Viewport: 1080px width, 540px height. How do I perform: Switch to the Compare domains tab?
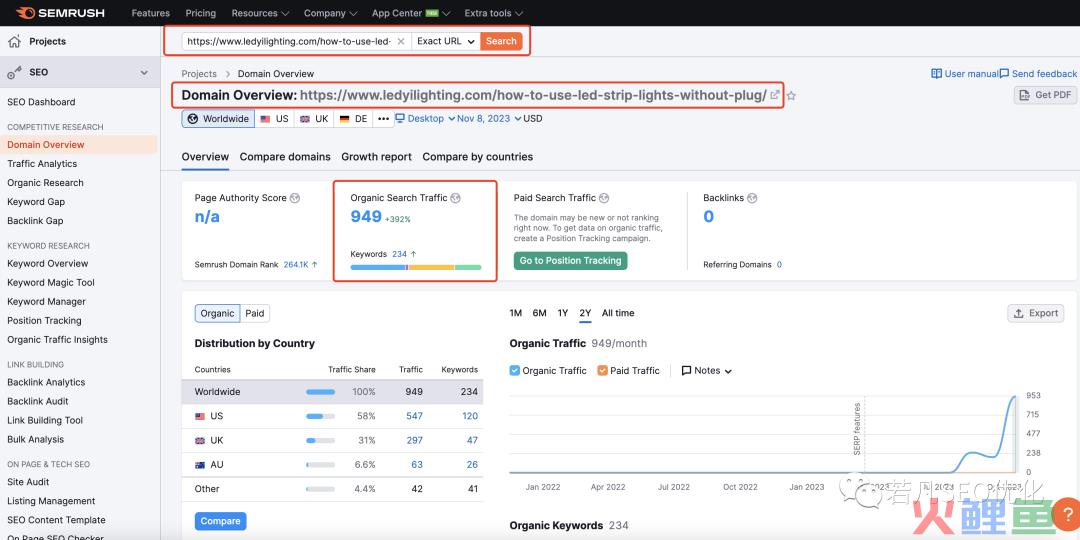click(285, 157)
